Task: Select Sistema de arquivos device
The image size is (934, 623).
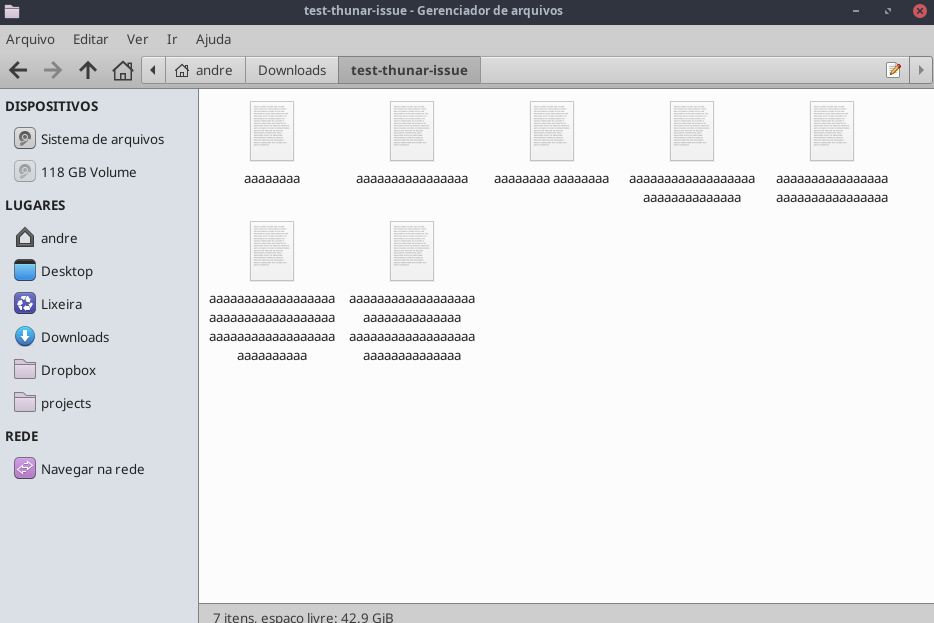Action: pos(101,139)
